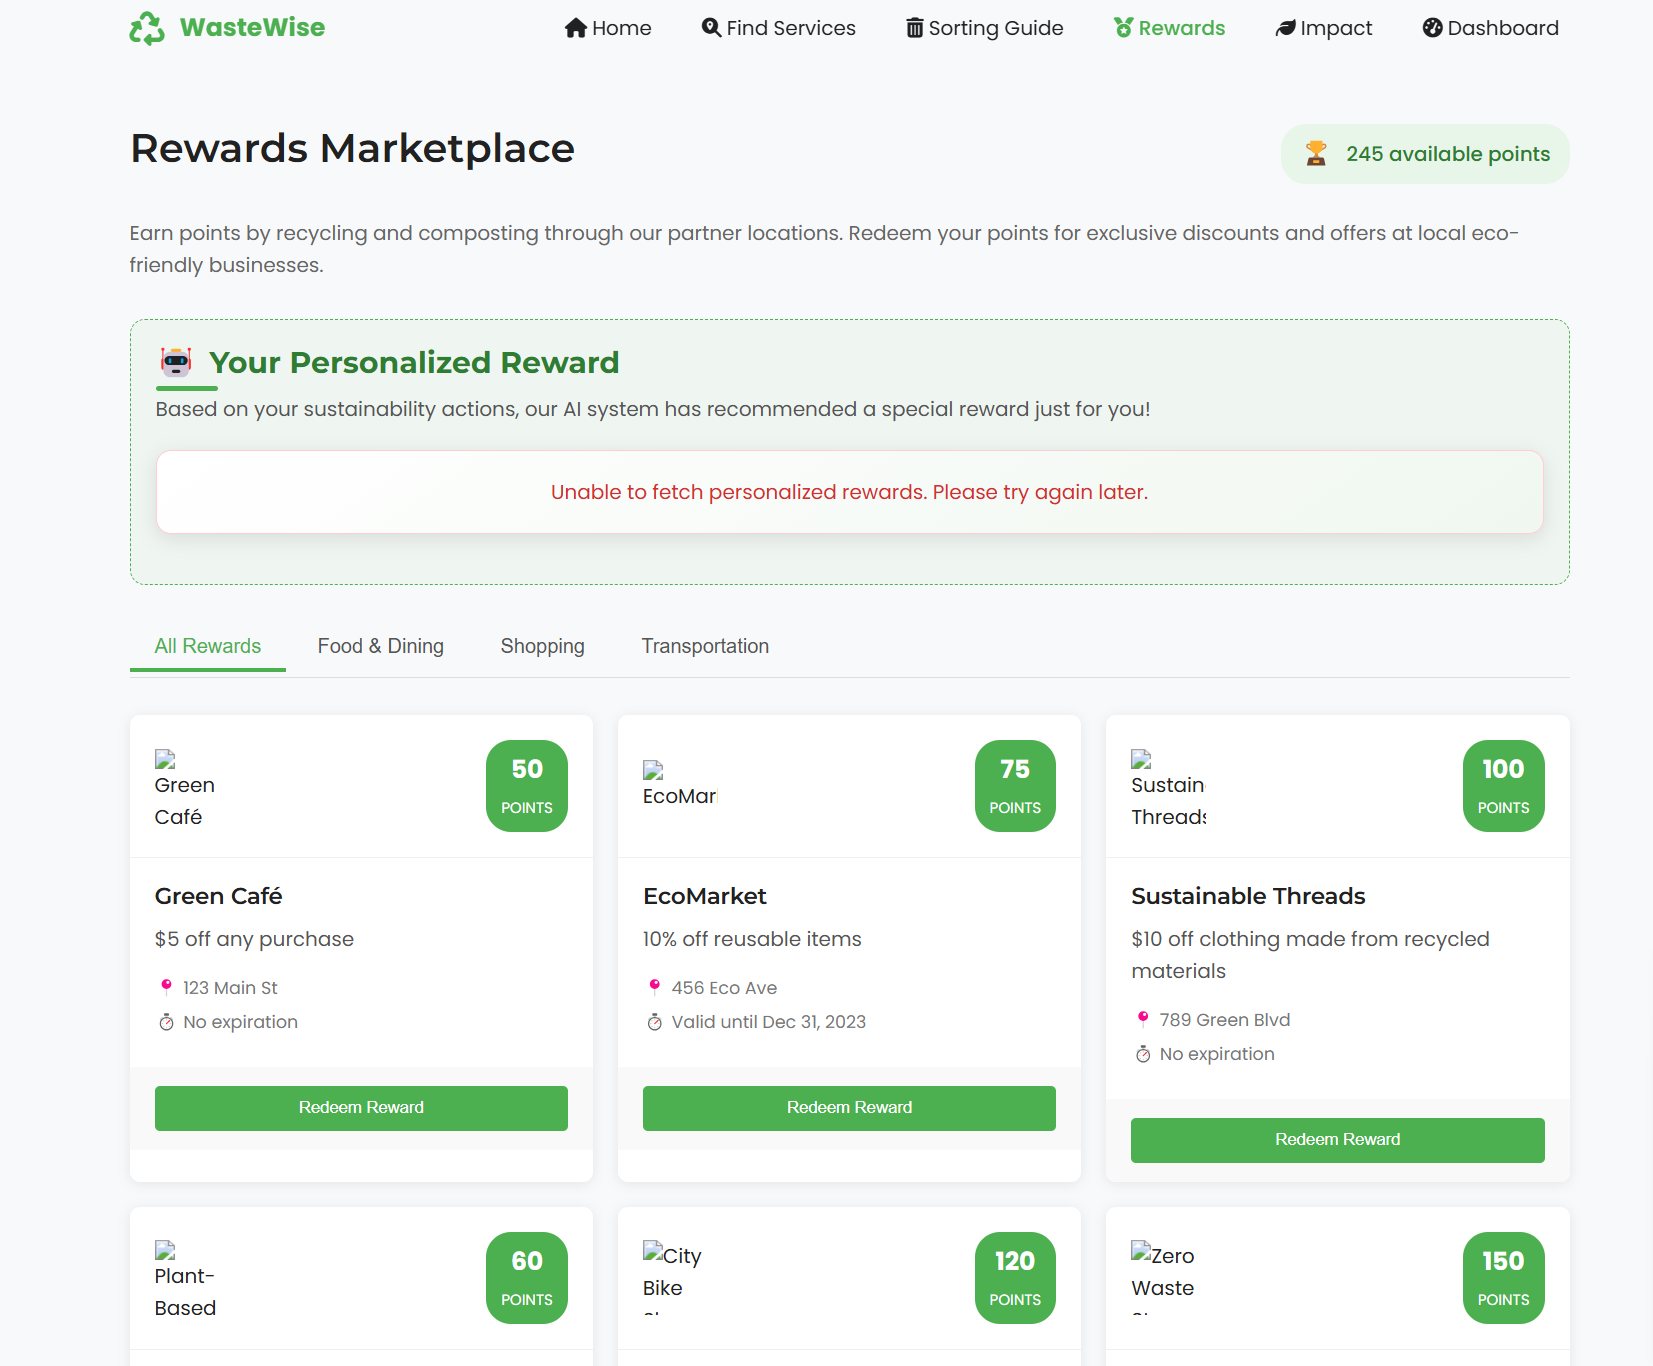Viewport: 1653px width, 1366px height.
Task: Click the WasteWise recycling logo icon
Action: (x=147, y=28)
